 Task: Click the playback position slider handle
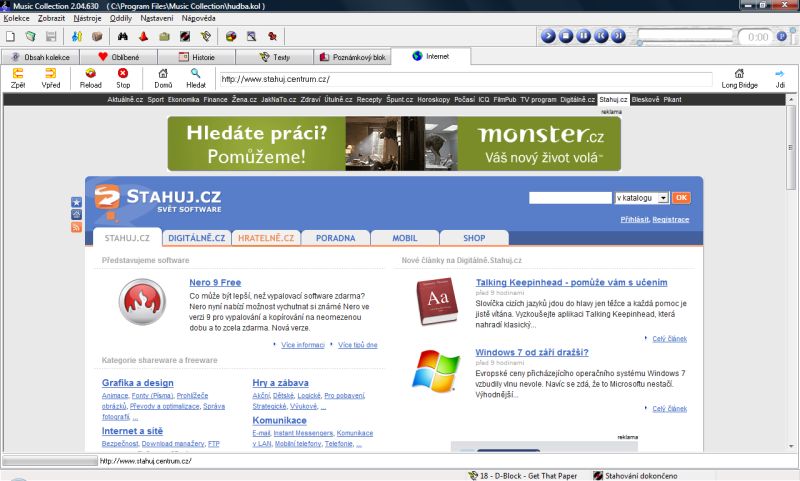pos(639,42)
